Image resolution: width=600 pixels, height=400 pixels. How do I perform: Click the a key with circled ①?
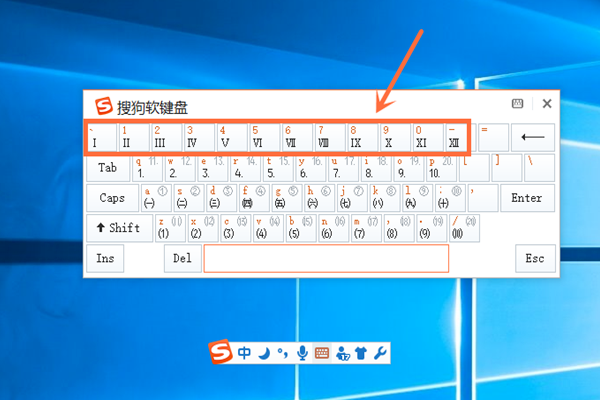coord(156,198)
